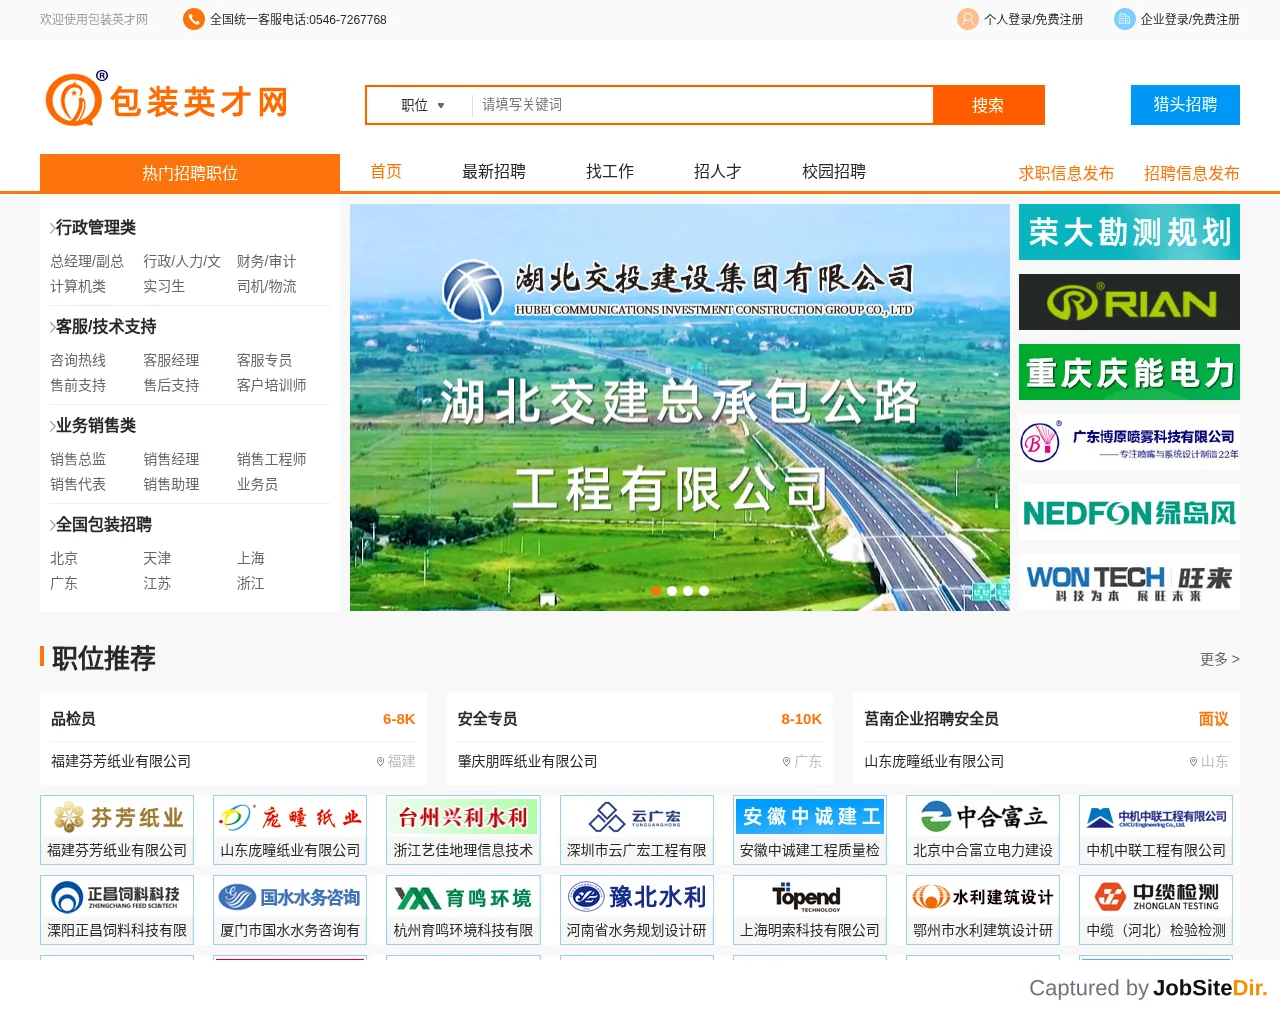
Task: Open 求职信息发布 link
Action: tap(1066, 173)
